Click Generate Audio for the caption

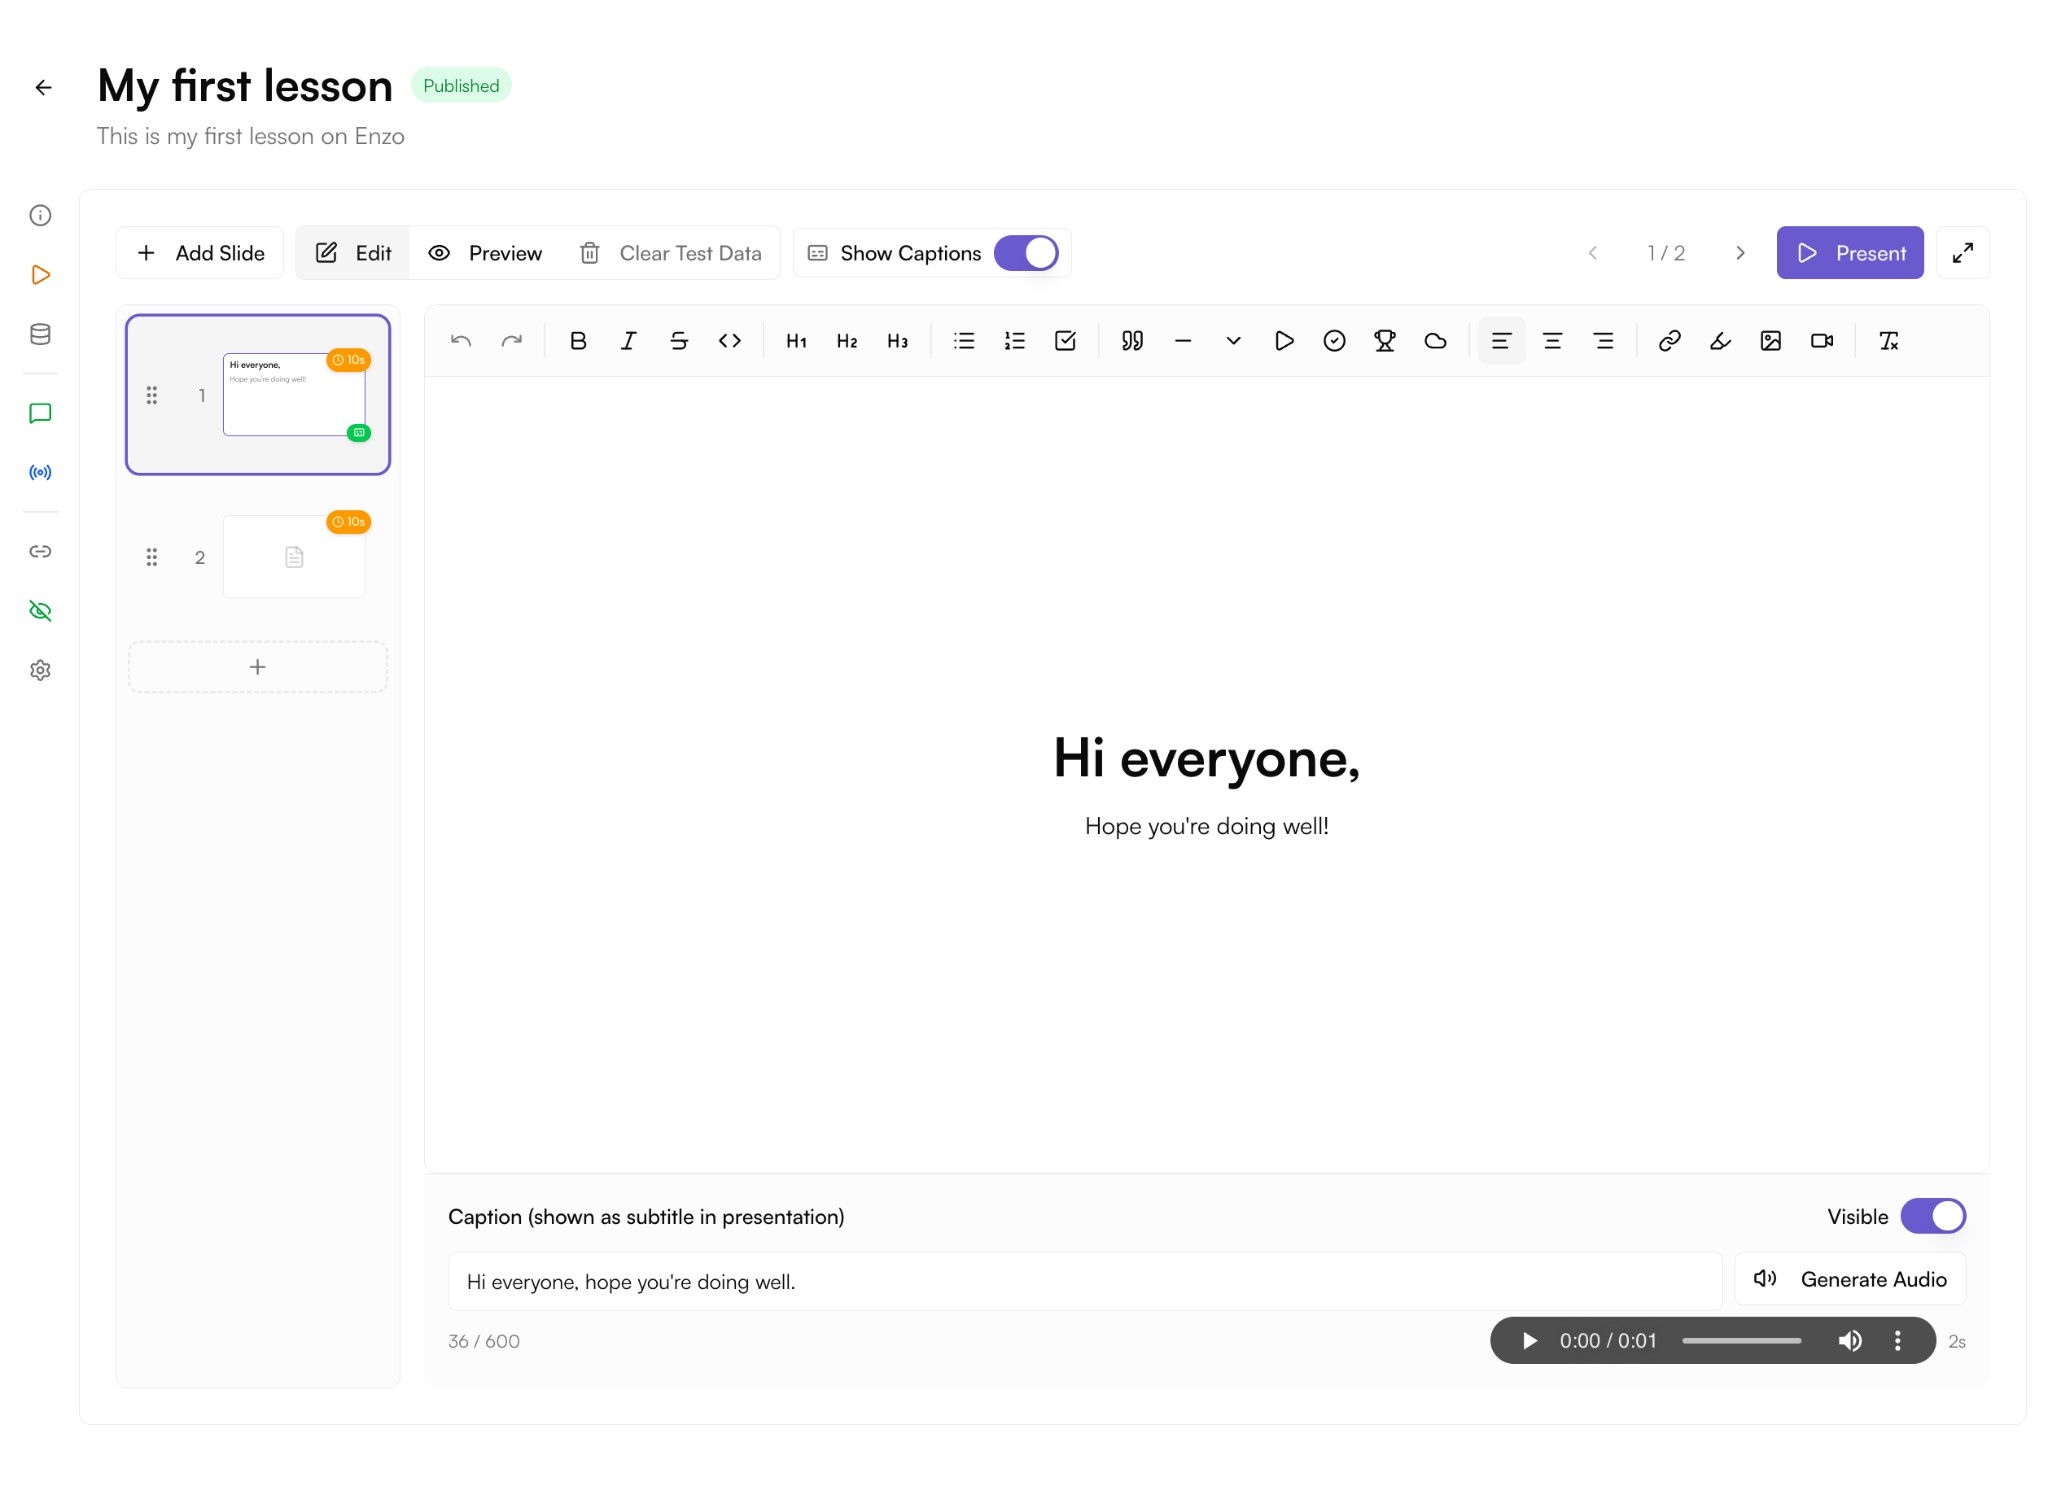[1849, 1279]
